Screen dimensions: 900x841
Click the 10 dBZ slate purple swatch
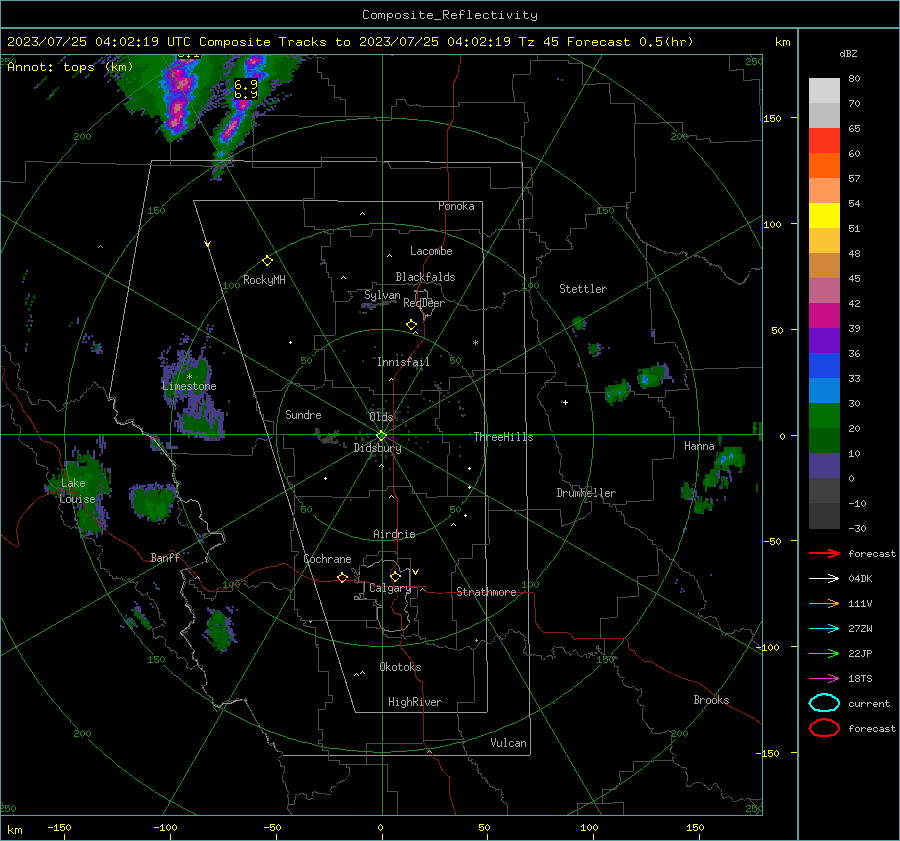tap(824, 466)
